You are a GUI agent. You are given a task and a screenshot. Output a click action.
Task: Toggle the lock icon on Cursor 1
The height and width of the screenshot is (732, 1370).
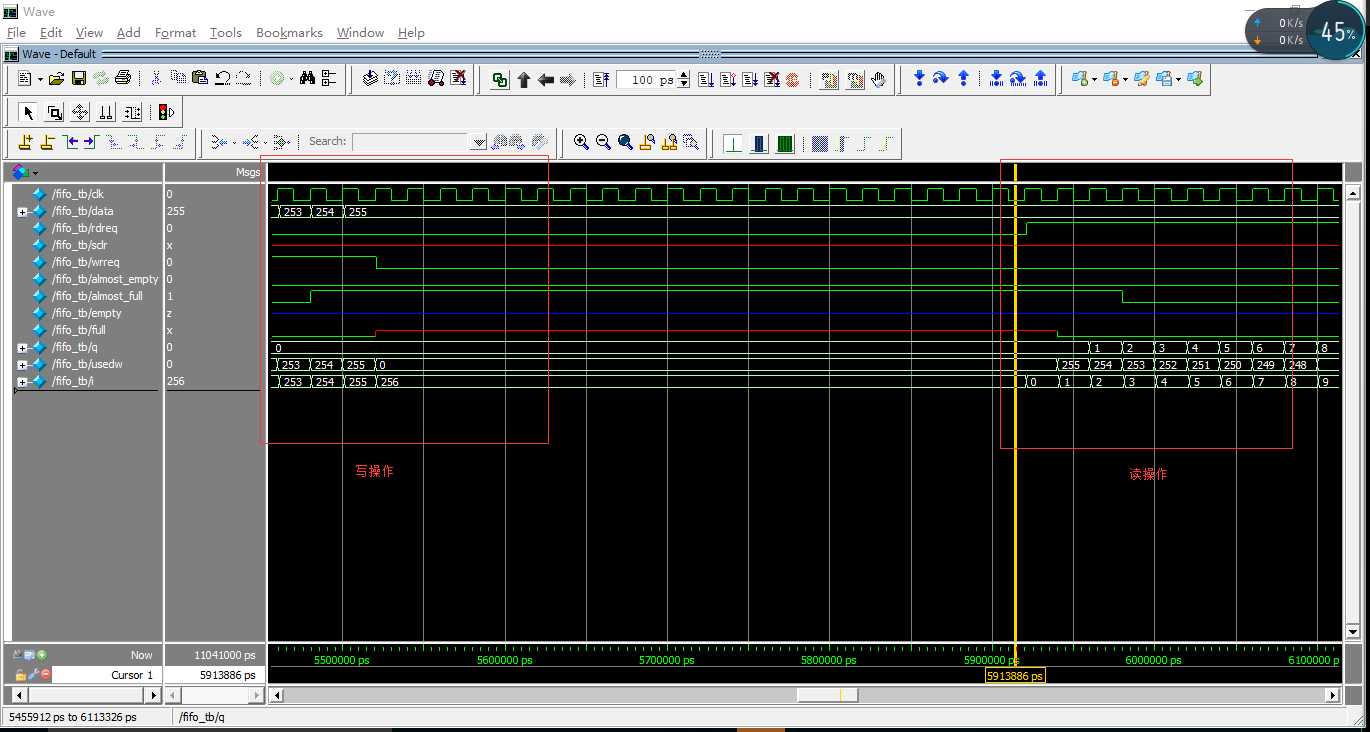[20, 675]
